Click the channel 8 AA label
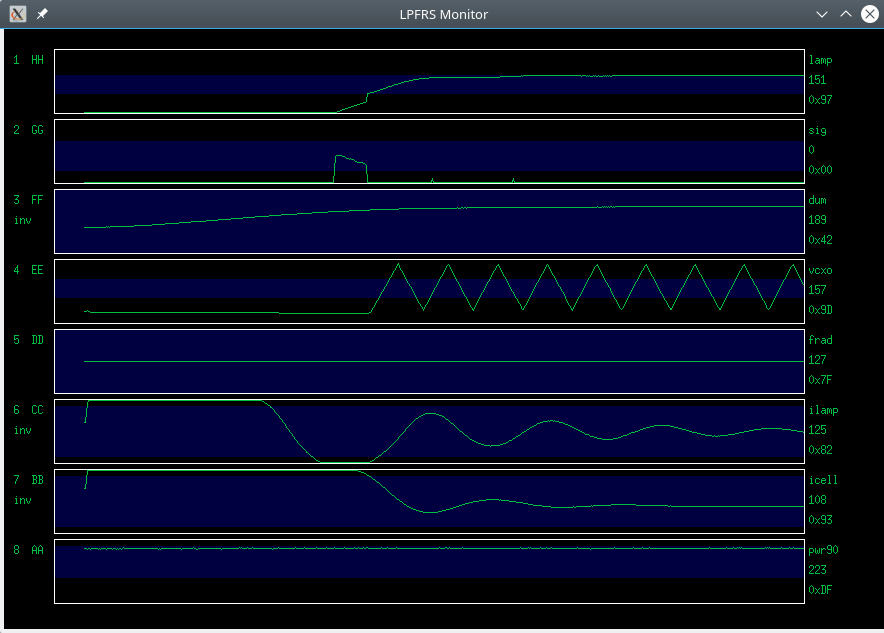Image resolution: width=884 pixels, height=633 pixels. click(x=28, y=550)
